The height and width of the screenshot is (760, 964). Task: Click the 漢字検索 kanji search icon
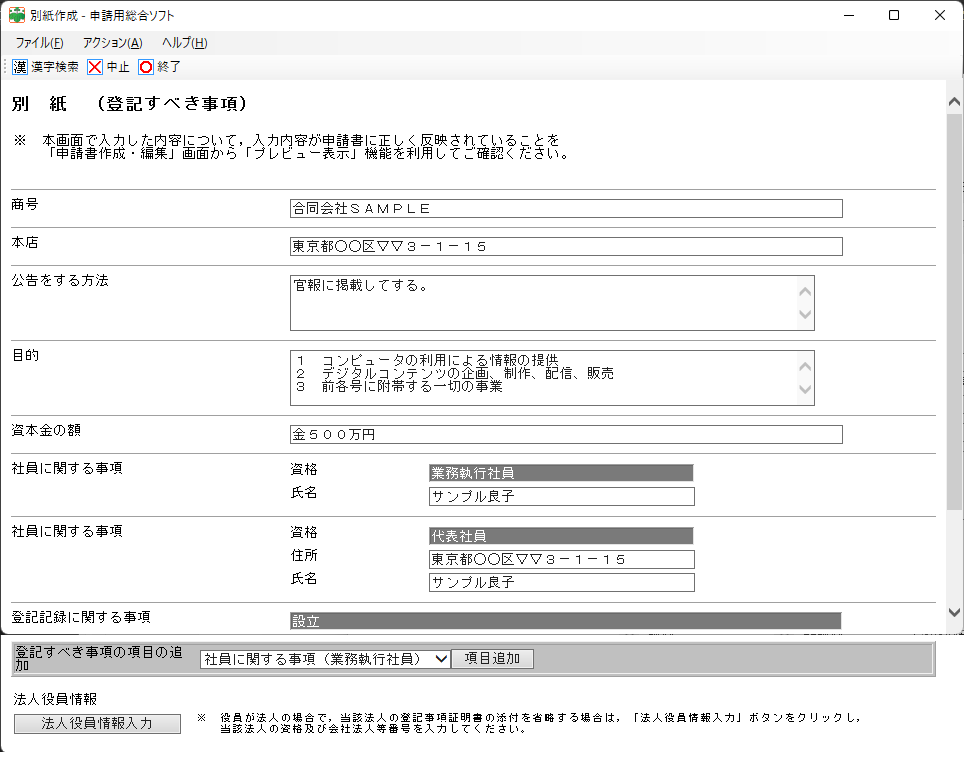[20, 67]
